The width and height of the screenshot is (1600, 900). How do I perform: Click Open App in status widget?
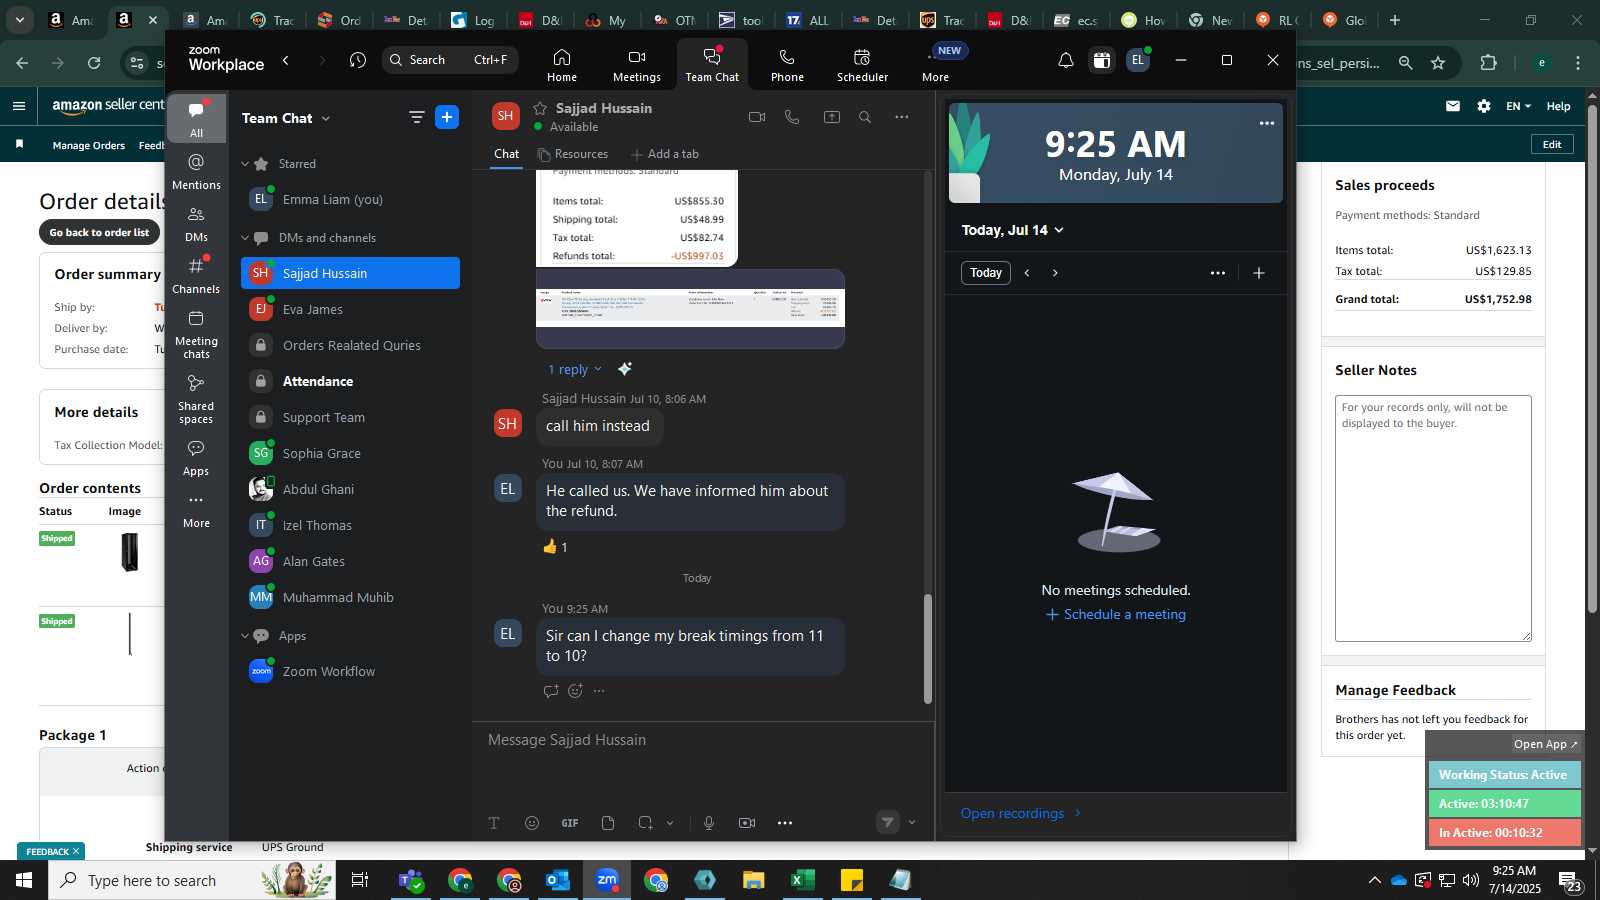1545,744
